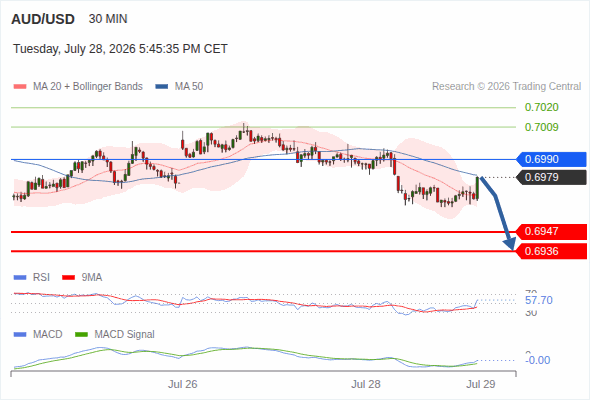Click the 30 MIN timeframe label
Viewport: 590px width, 400px height.
tap(108, 19)
